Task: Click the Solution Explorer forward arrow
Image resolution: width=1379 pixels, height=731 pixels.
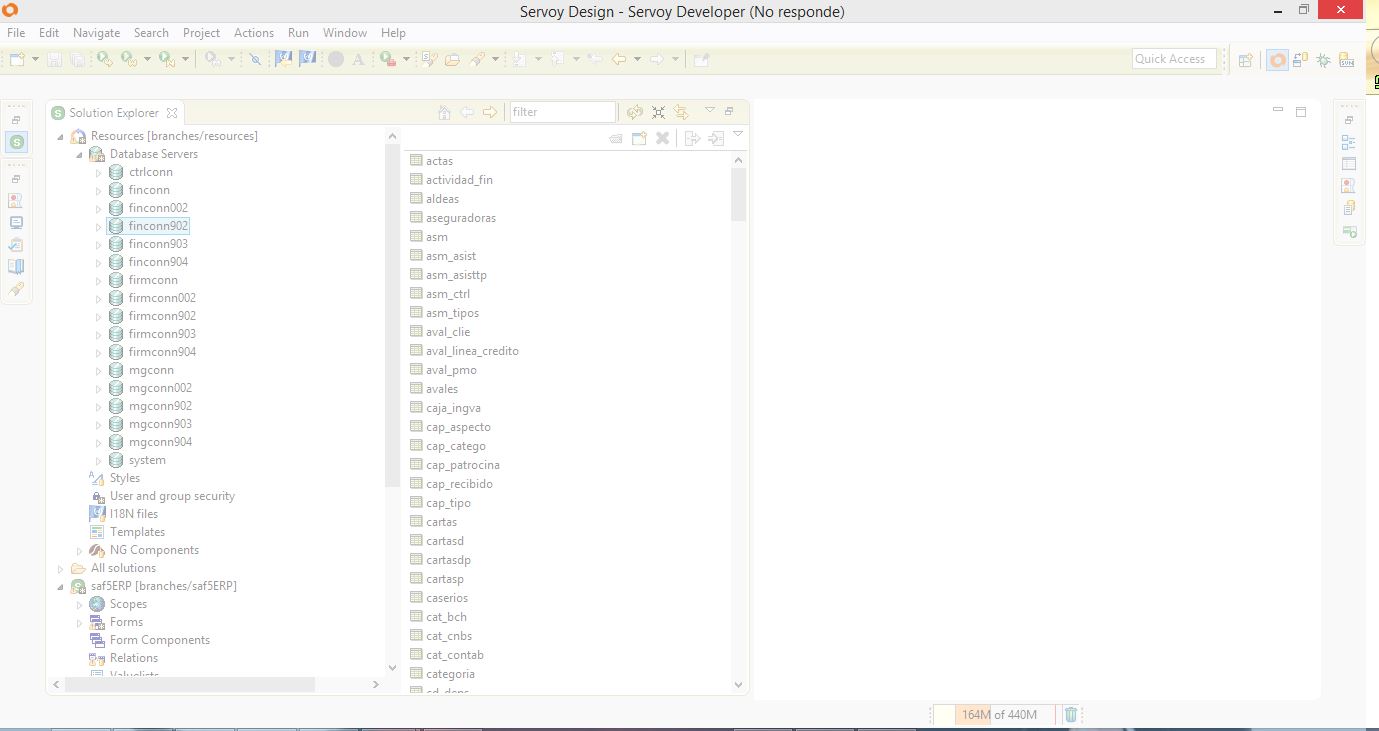Action: point(490,112)
